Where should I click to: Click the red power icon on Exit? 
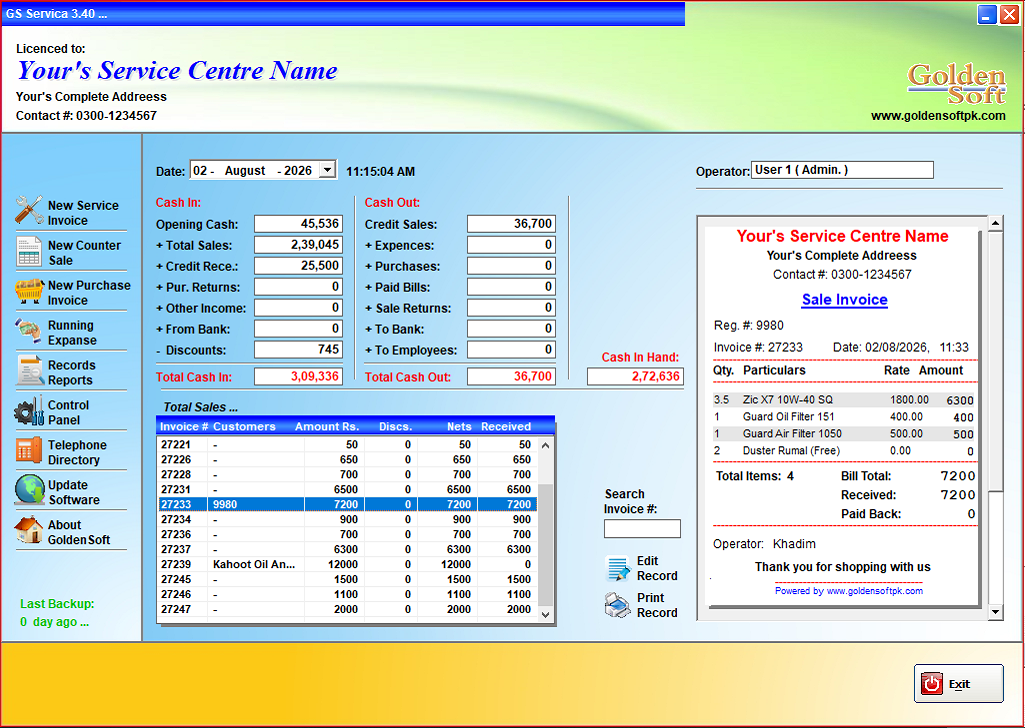coord(932,684)
